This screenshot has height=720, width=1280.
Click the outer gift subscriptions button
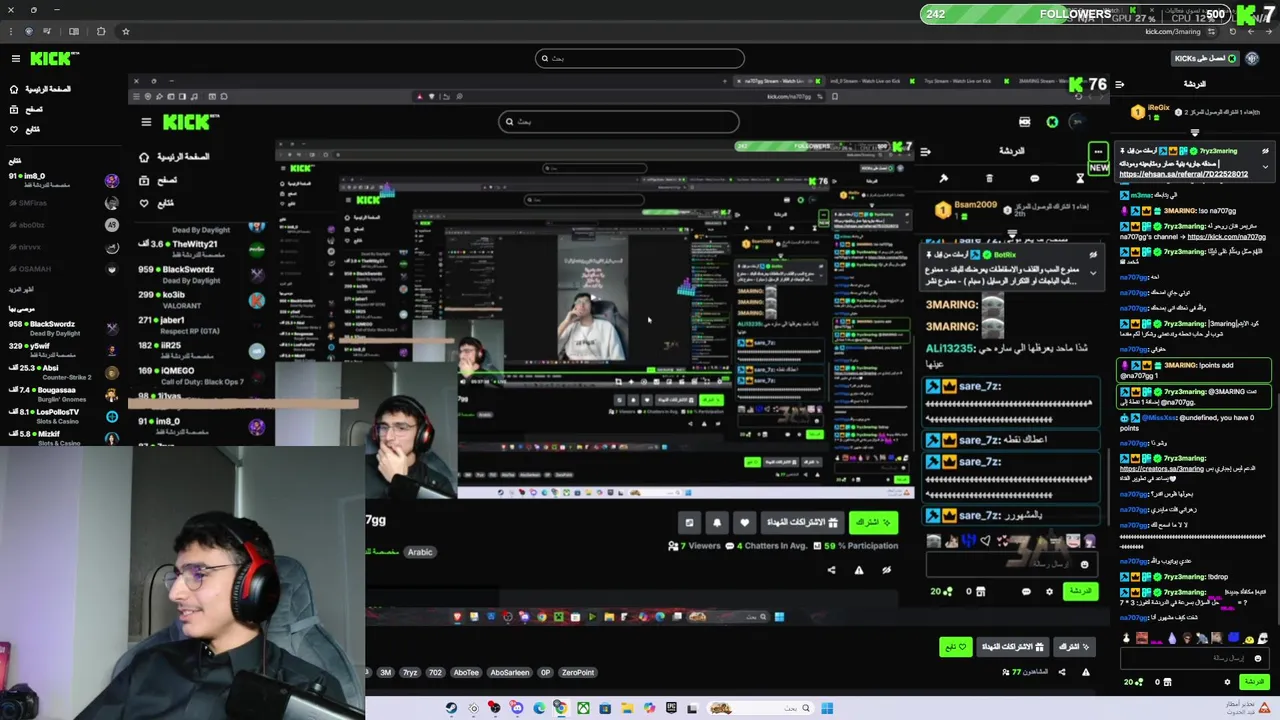coord(1011,647)
